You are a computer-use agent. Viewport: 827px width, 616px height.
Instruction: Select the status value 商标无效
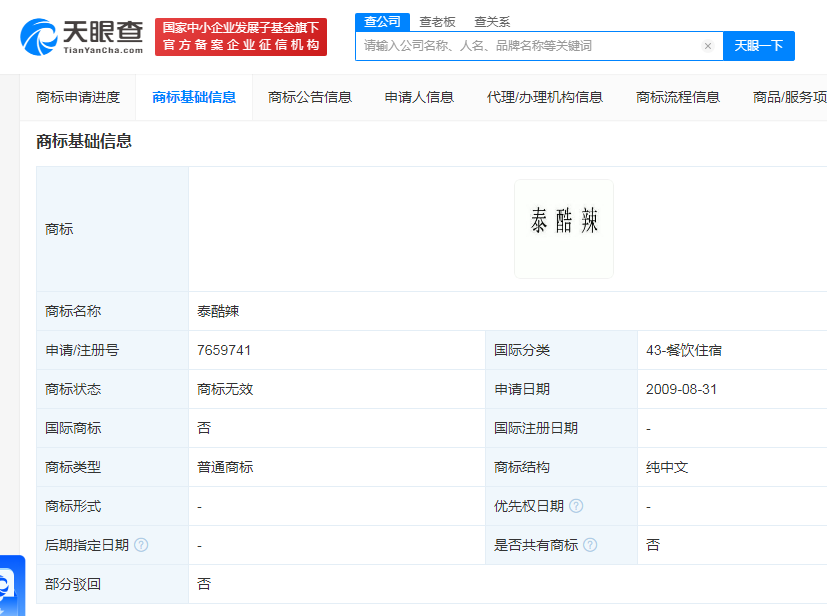pyautogui.click(x=225, y=389)
